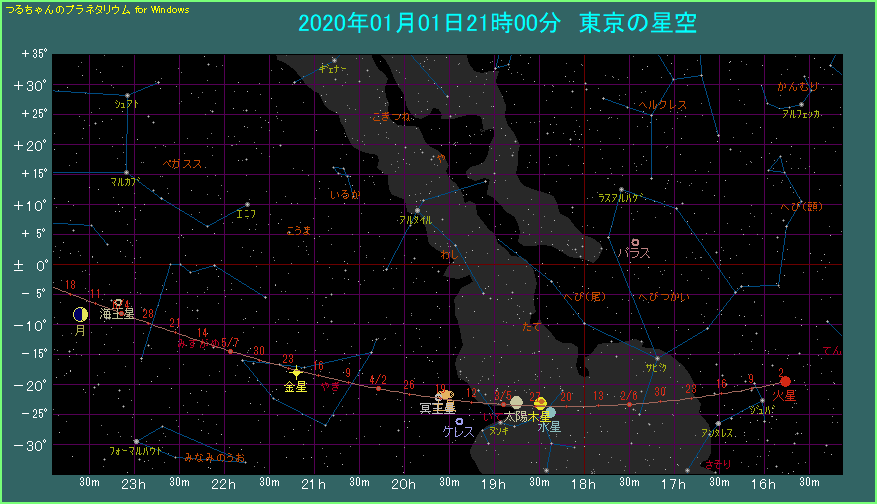Viewport: 877px width, 504px height.
Task: Click the アルタイル (Altair) star label
Action: point(415,219)
